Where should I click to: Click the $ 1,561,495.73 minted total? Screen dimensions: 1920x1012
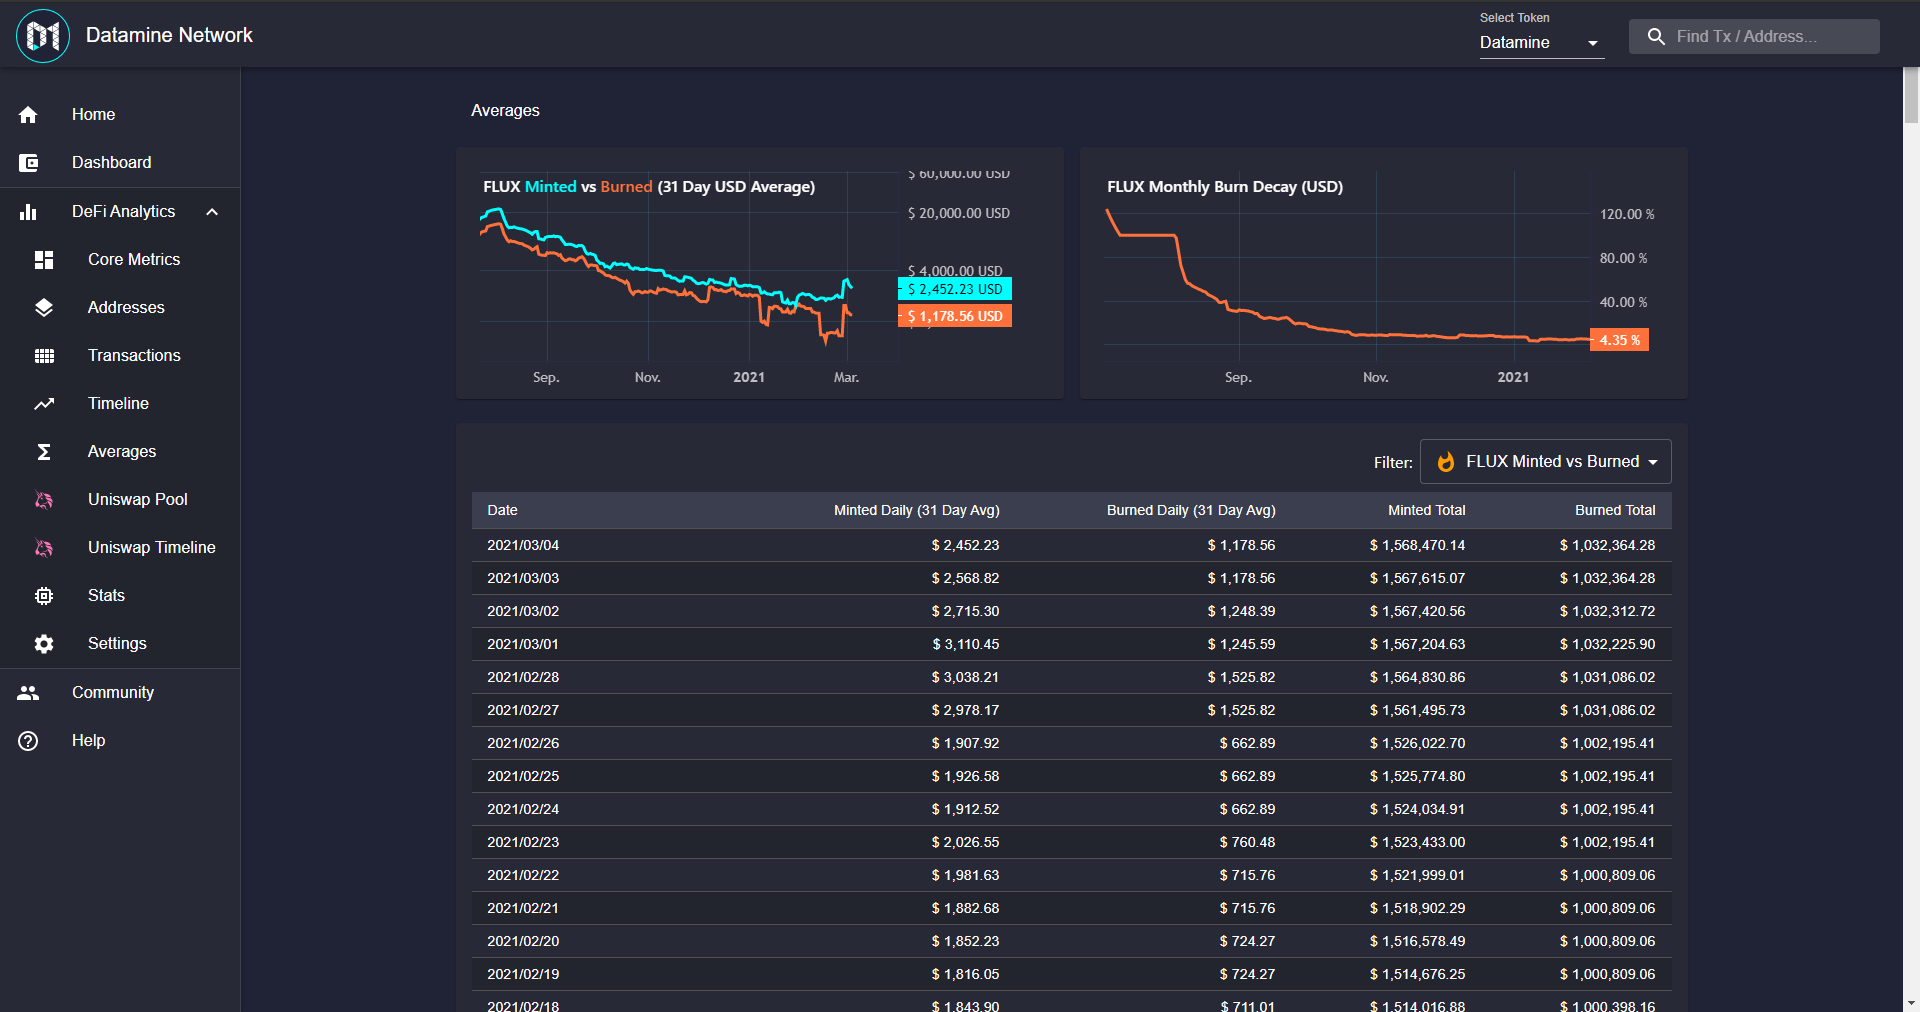[1417, 711]
